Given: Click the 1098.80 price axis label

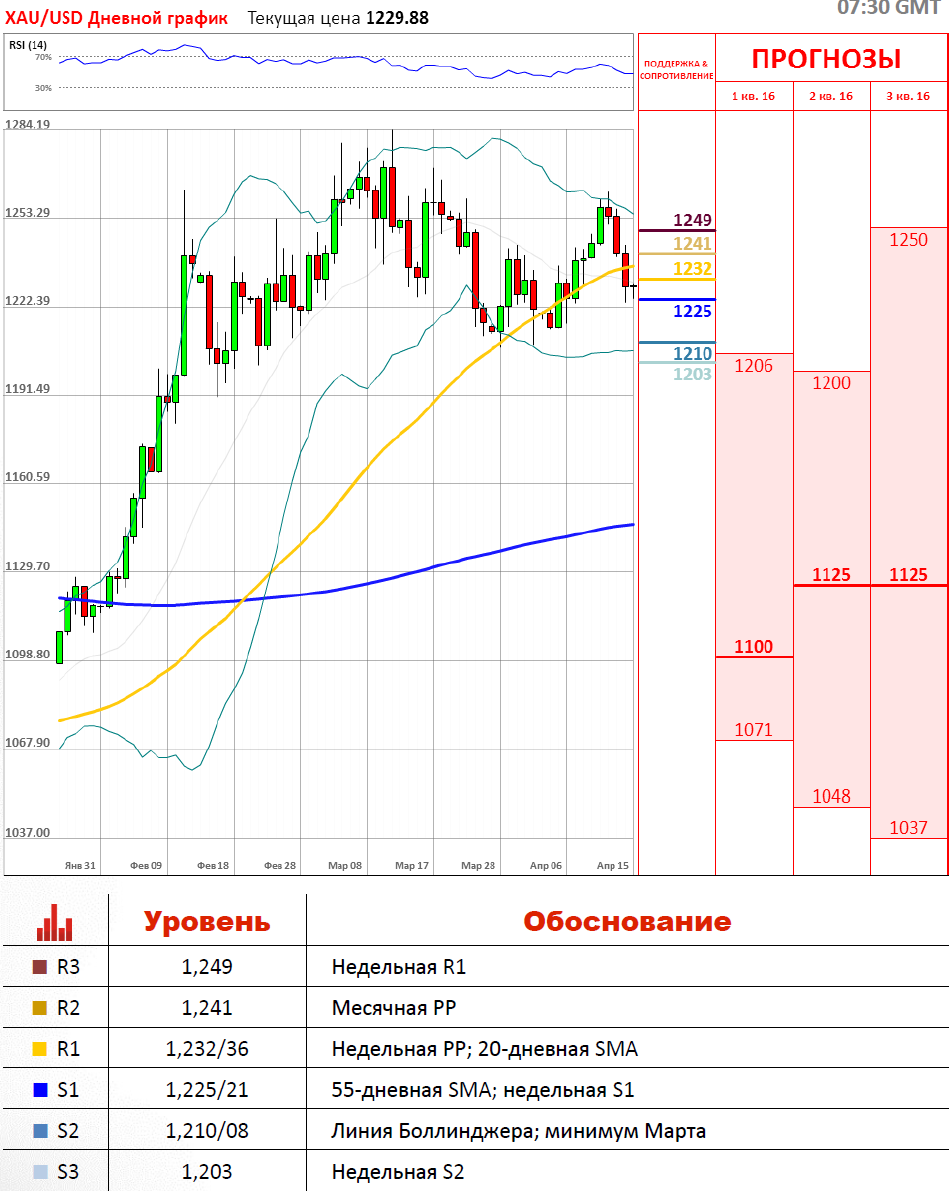Looking at the screenshot, I should [x=27, y=655].
